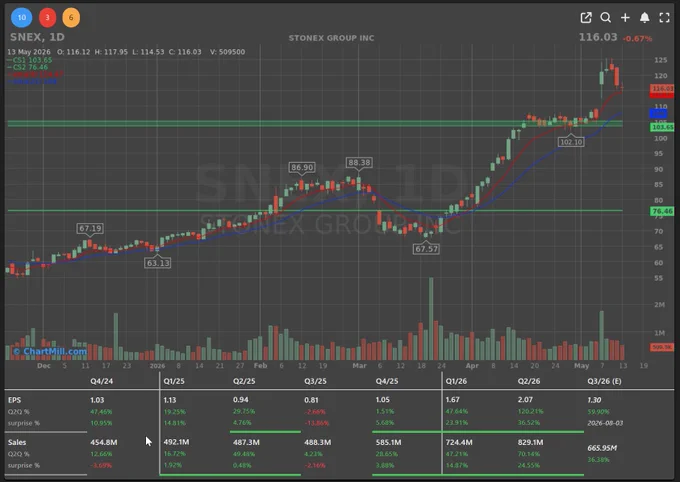680x482 pixels.
Task: Click the Q4/25 column header
Action: 387,381
